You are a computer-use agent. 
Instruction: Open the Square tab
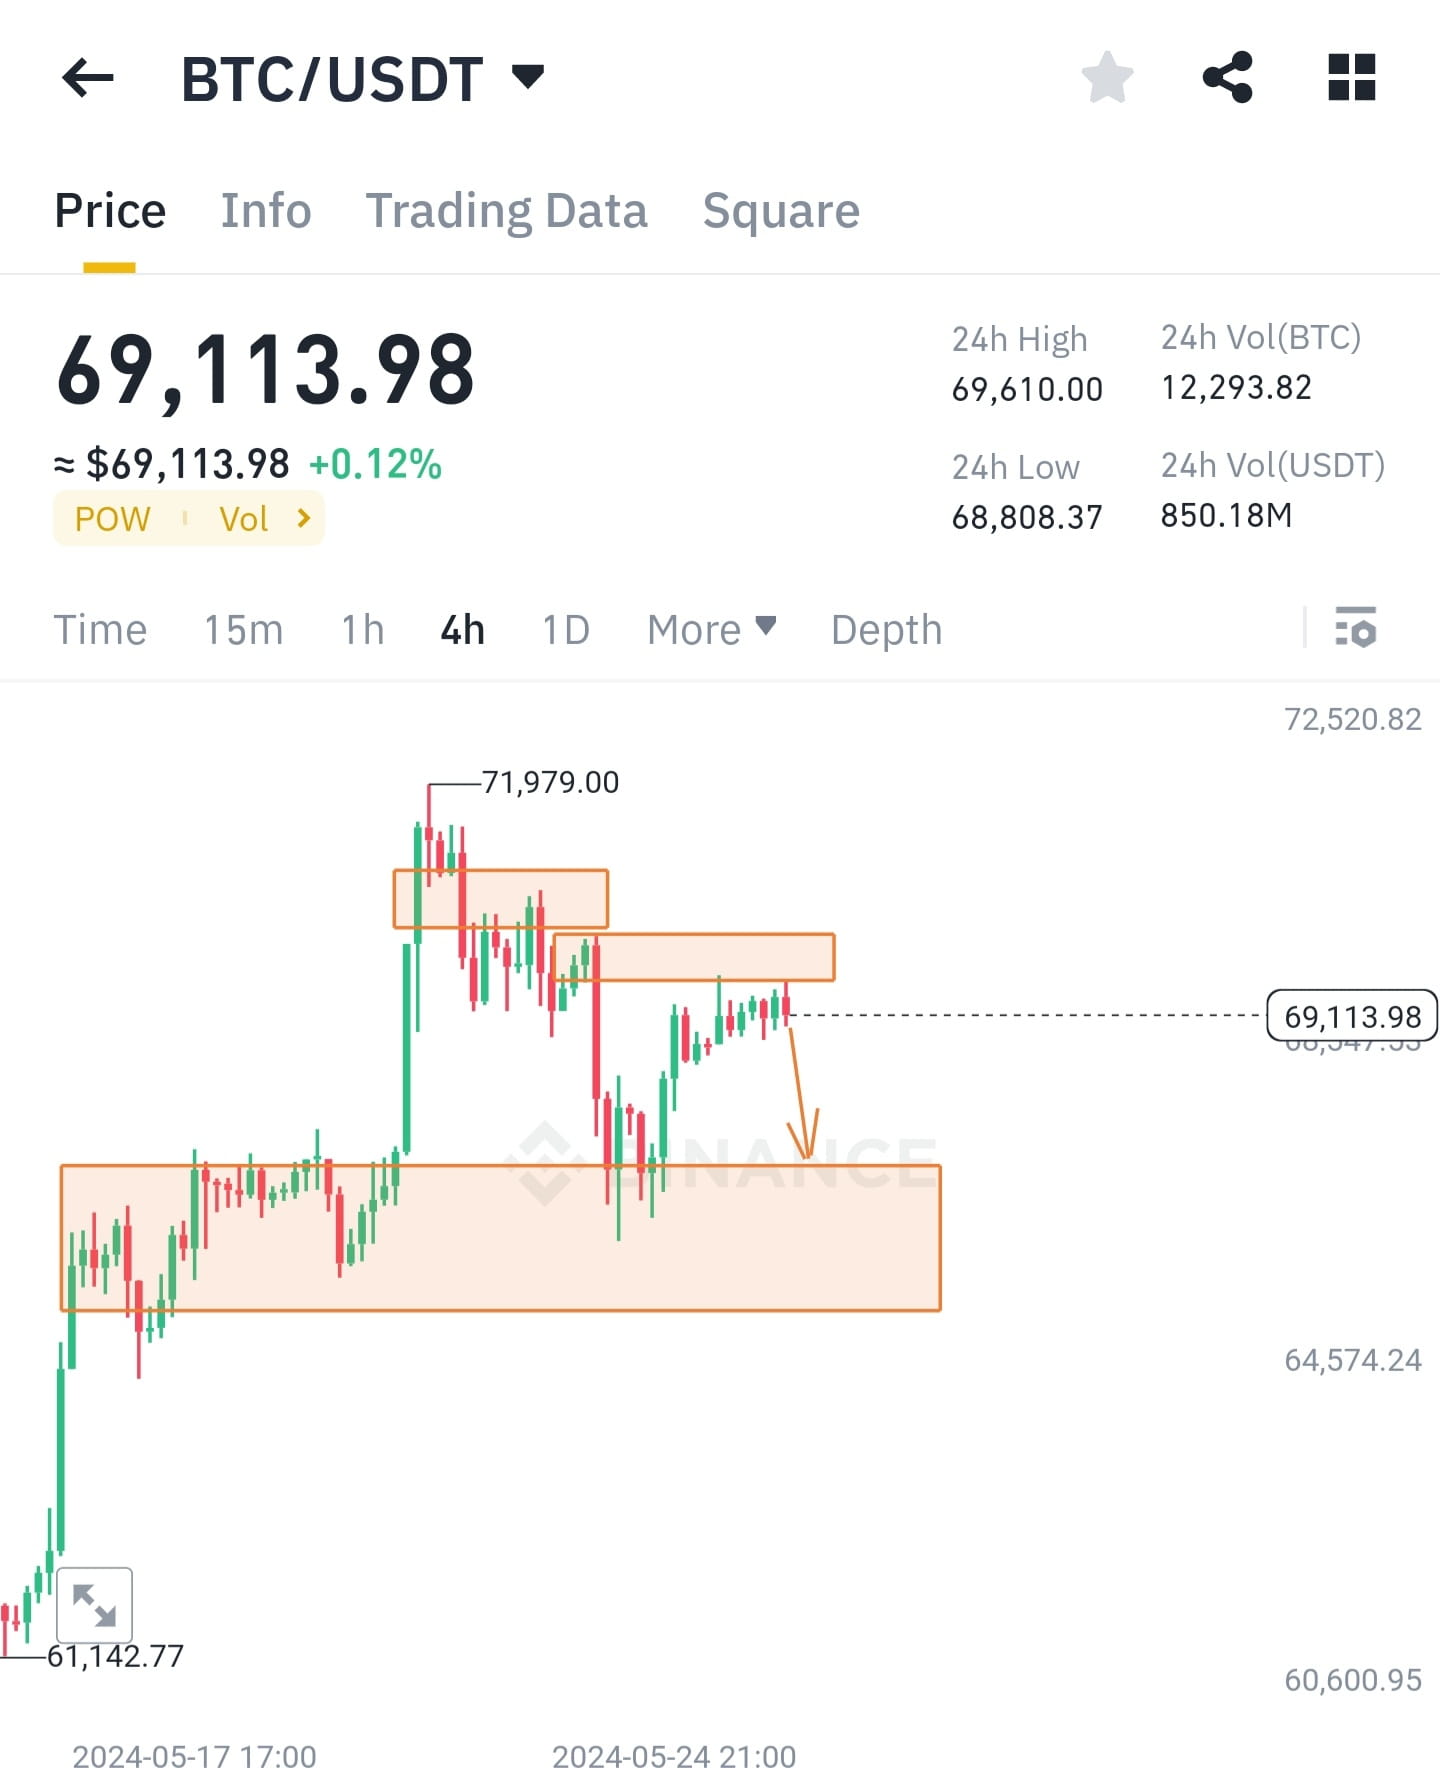pyautogui.click(x=781, y=211)
